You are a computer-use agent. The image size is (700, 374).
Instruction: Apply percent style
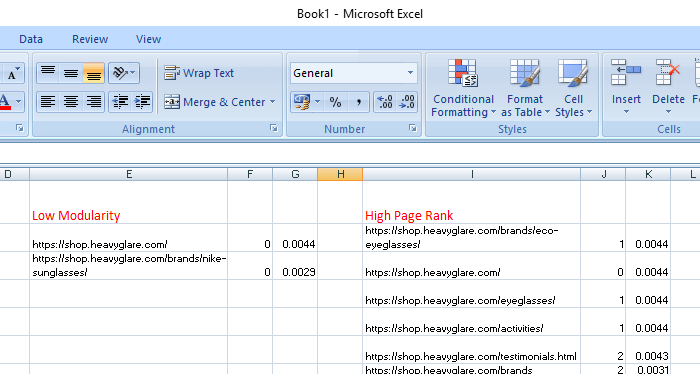(x=335, y=102)
